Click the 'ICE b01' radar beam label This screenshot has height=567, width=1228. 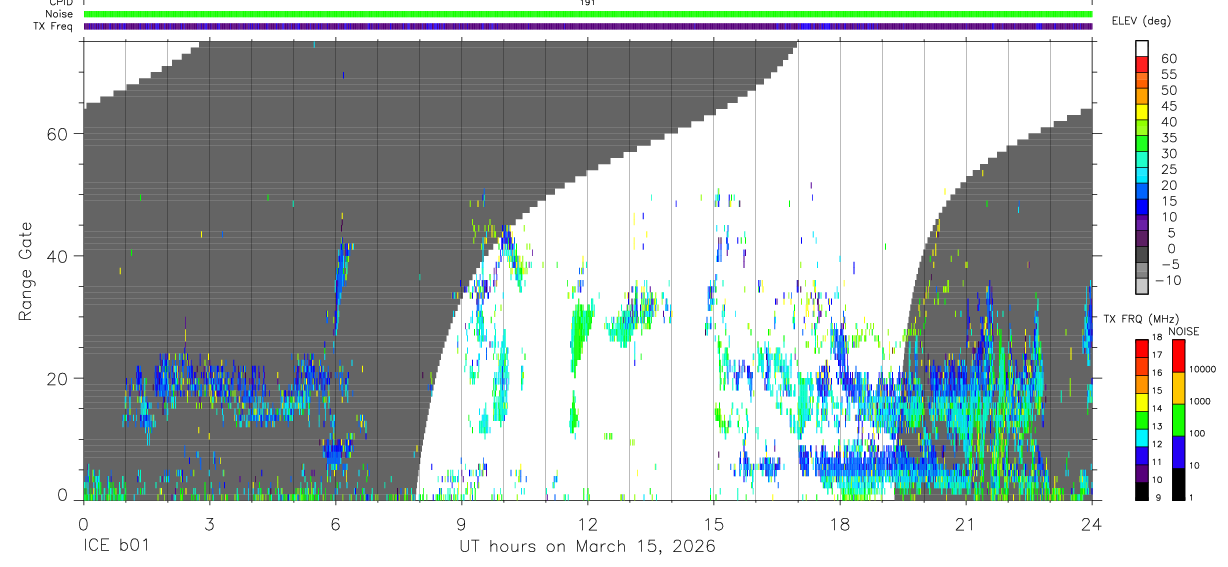coord(115,547)
